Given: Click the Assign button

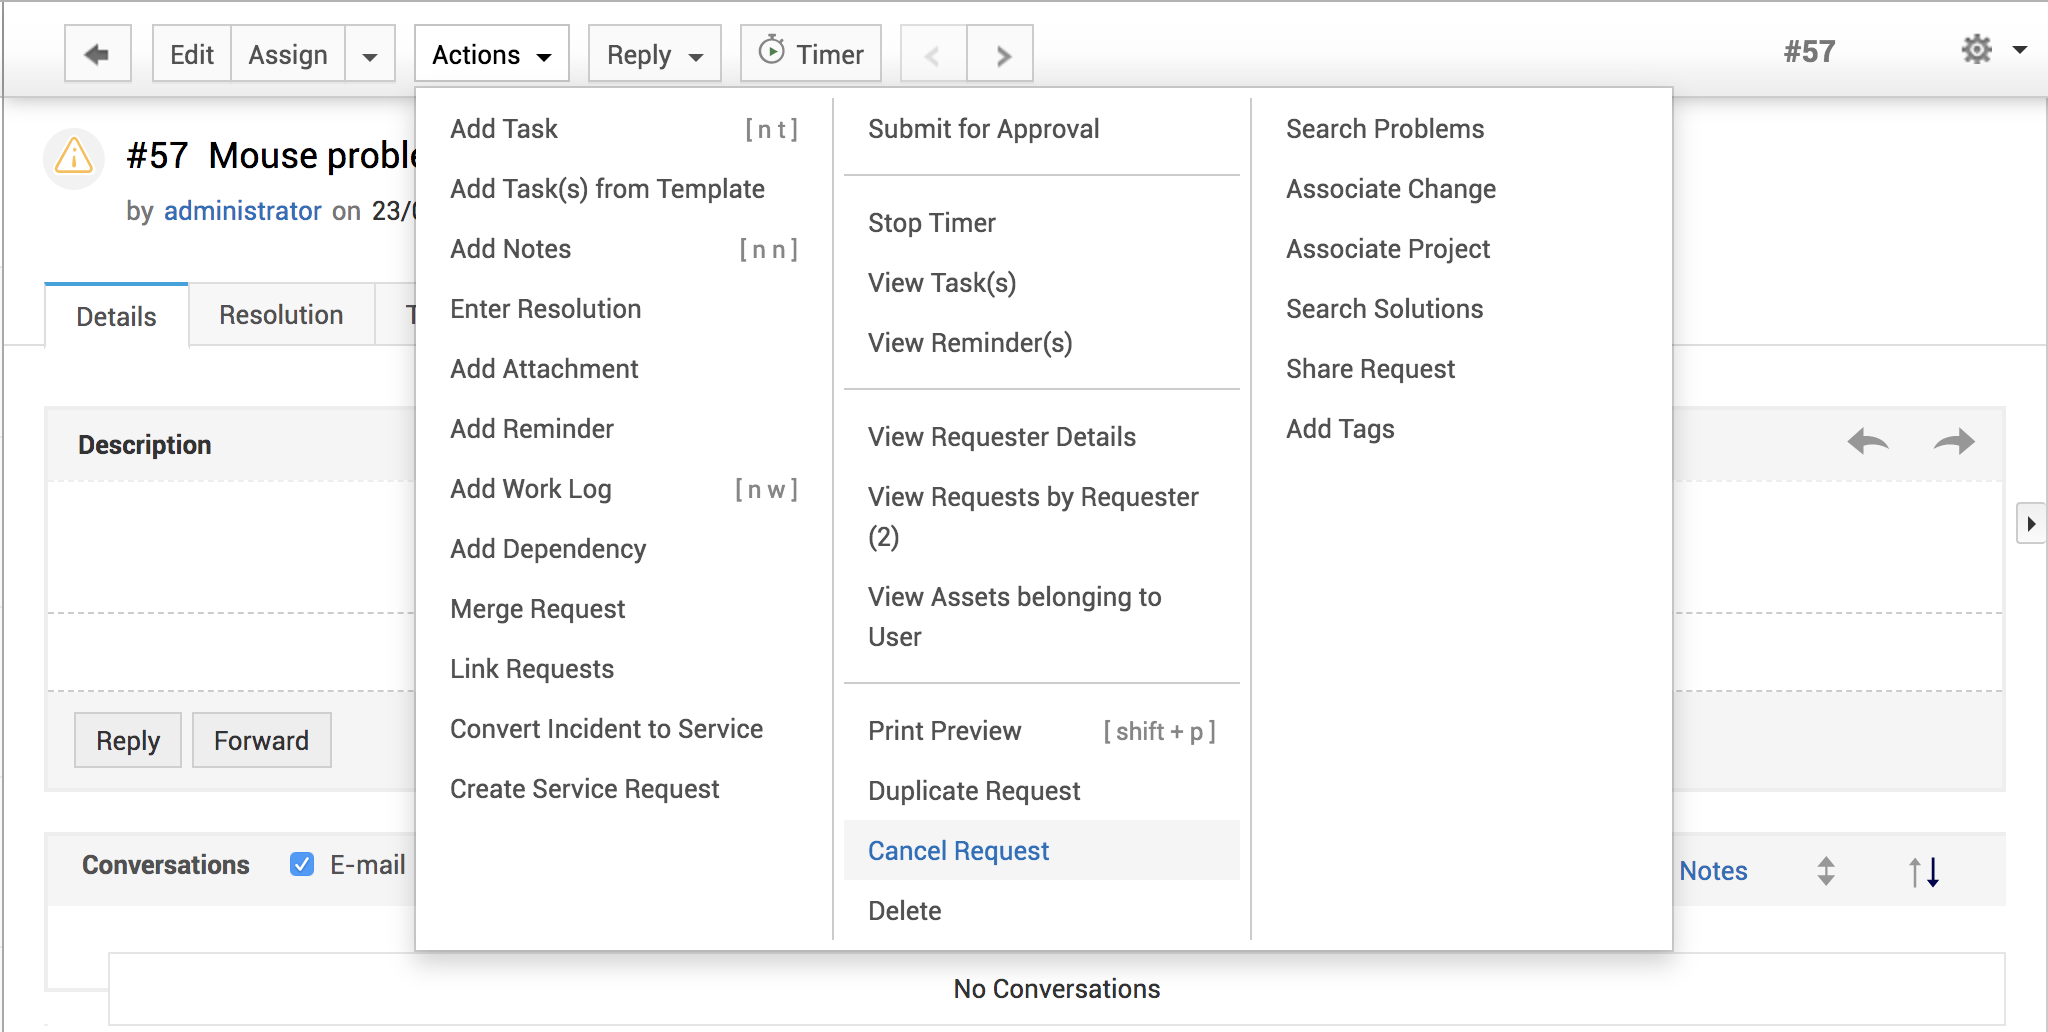Looking at the screenshot, I should coord(288,55).
